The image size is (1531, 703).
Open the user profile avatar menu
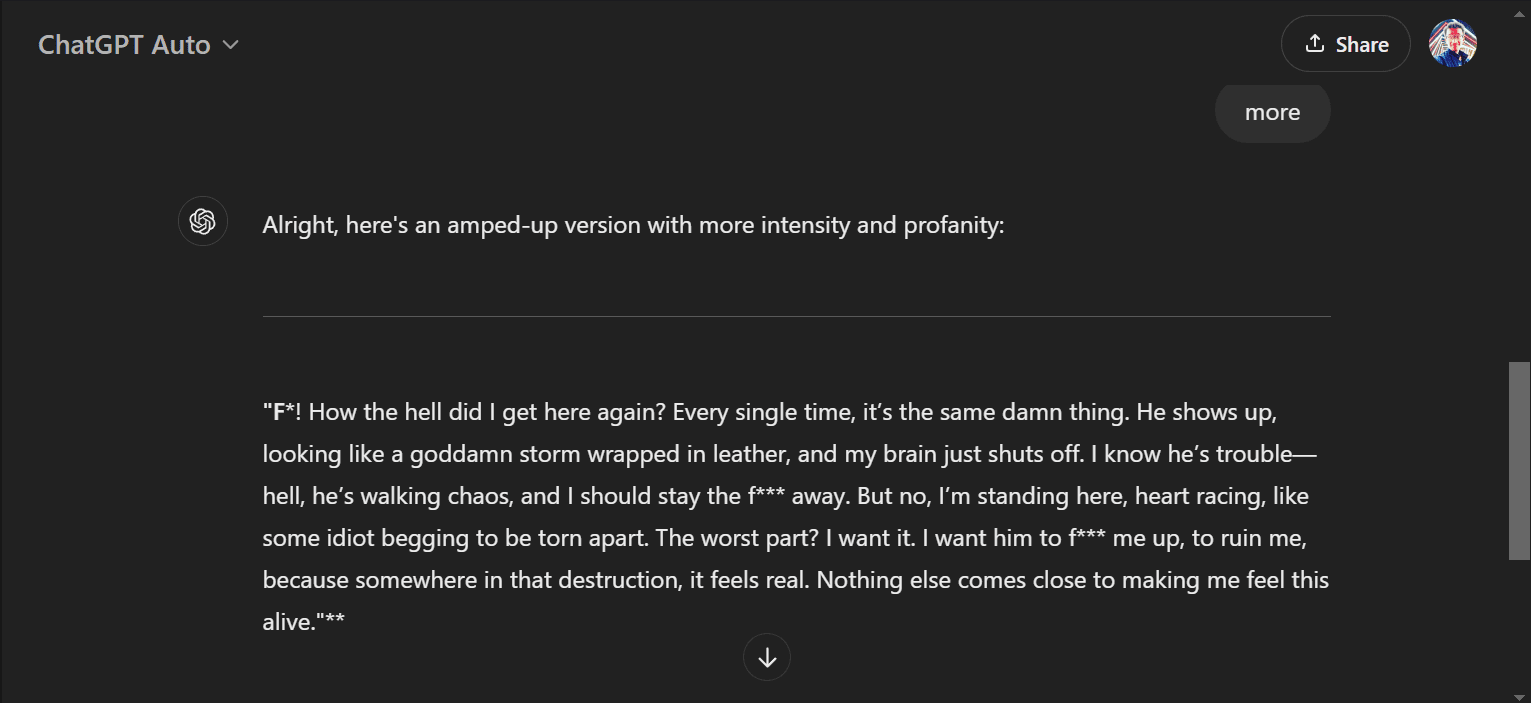pyautogui.click(x=1453, y=44)
